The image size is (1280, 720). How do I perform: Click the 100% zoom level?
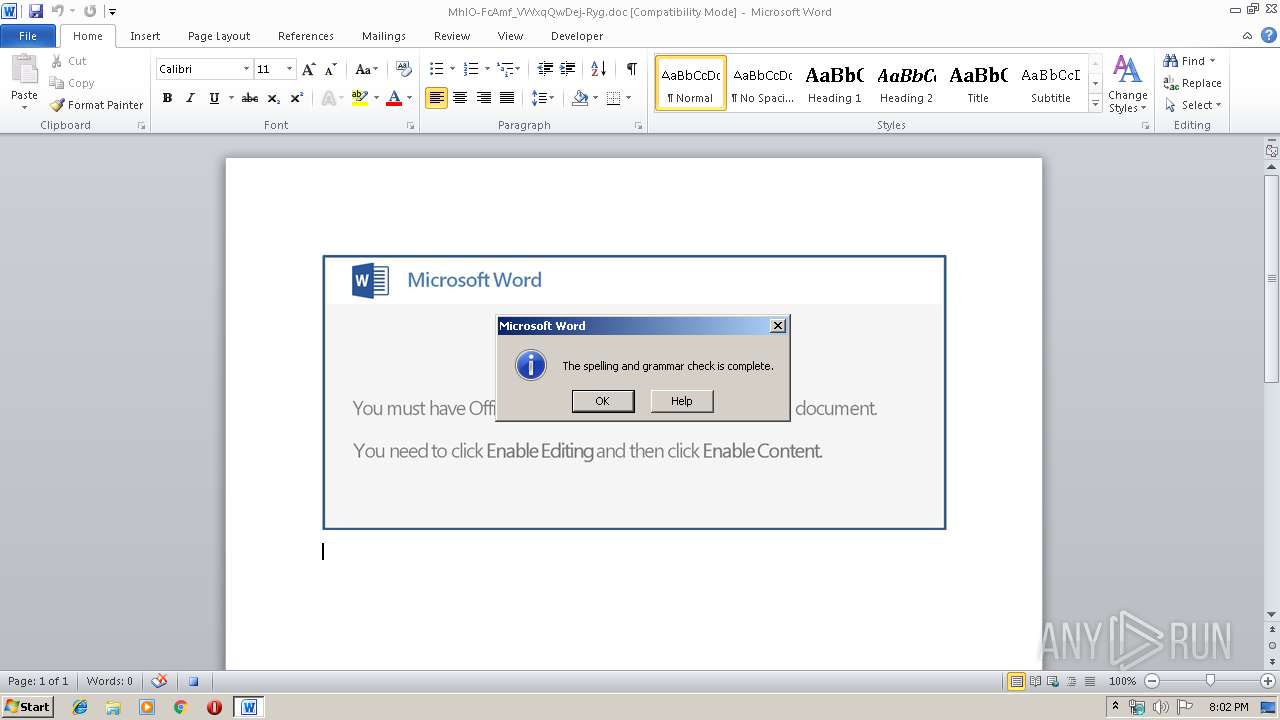1122,681
